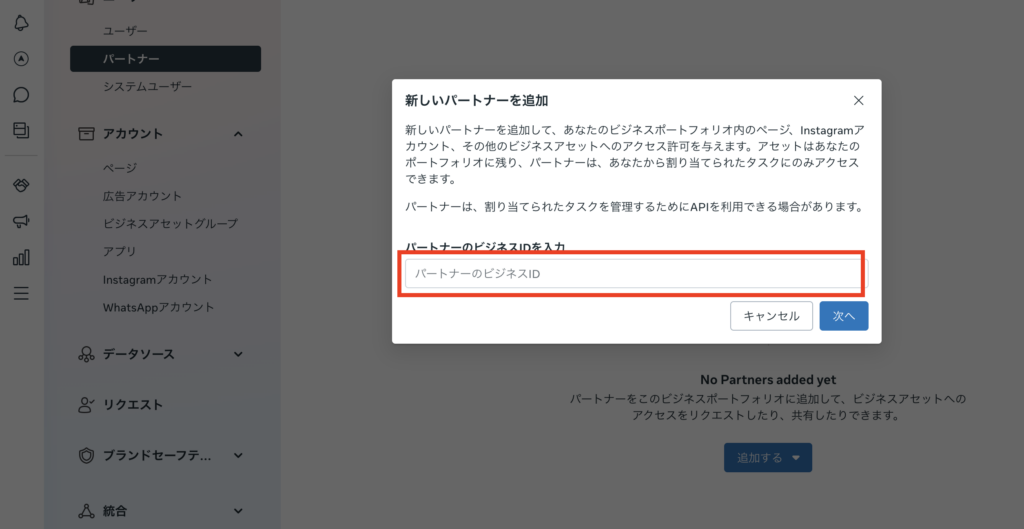Image resolution: width=1024 pixels, height=529 pixels.
Task: Open the compass navigation icon in left rail
Action: click(21, 59)
